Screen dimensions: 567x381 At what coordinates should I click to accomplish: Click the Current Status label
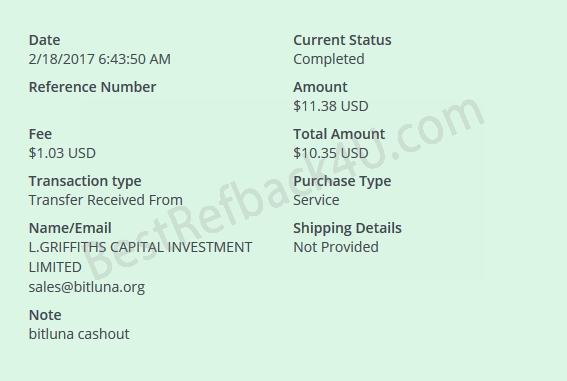(x=342, y=40)
